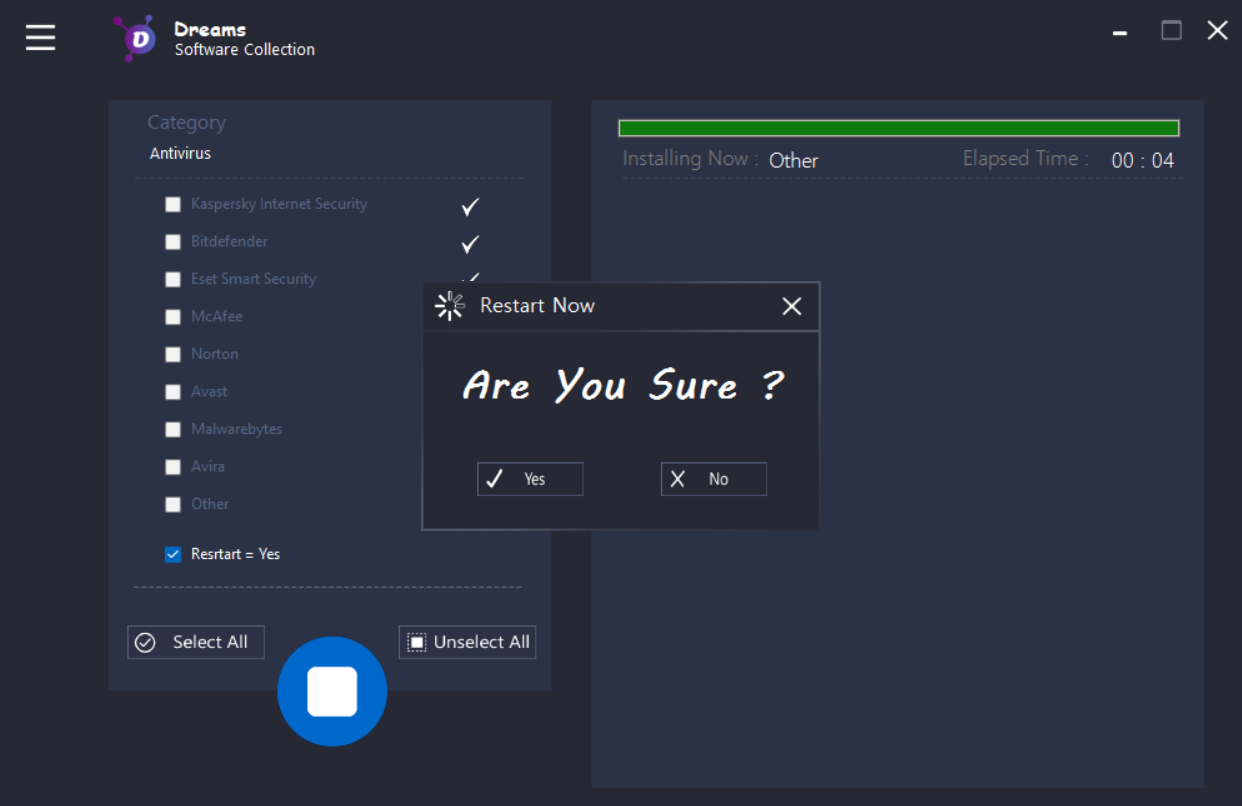Confirm restart with Yes button

(x=530, y=479)
